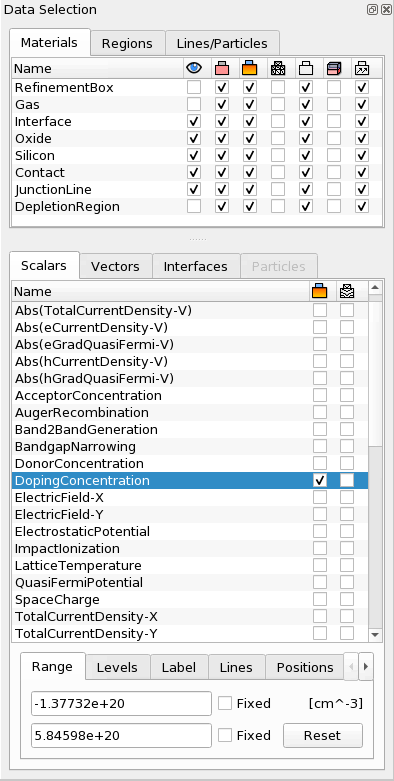Switch to the Lines/Particles tab
Viewport: 394px width, 781px height.
[222, 43]
